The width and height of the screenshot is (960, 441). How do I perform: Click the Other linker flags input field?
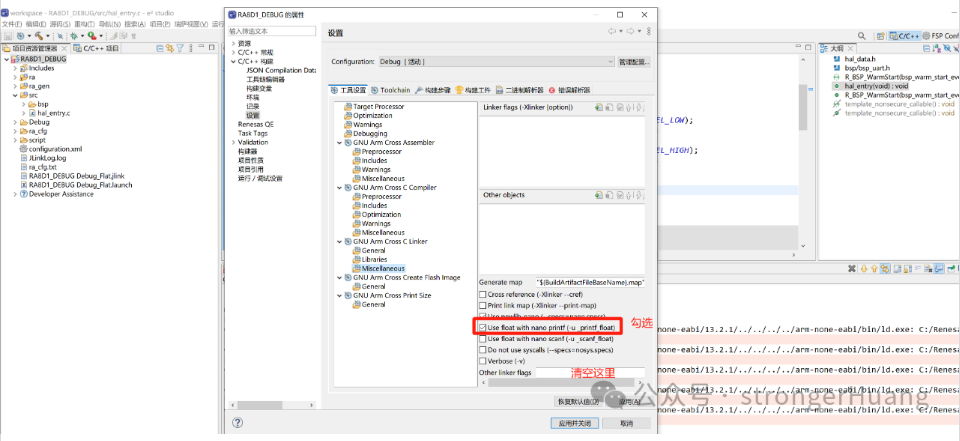[x=590, y=372]
